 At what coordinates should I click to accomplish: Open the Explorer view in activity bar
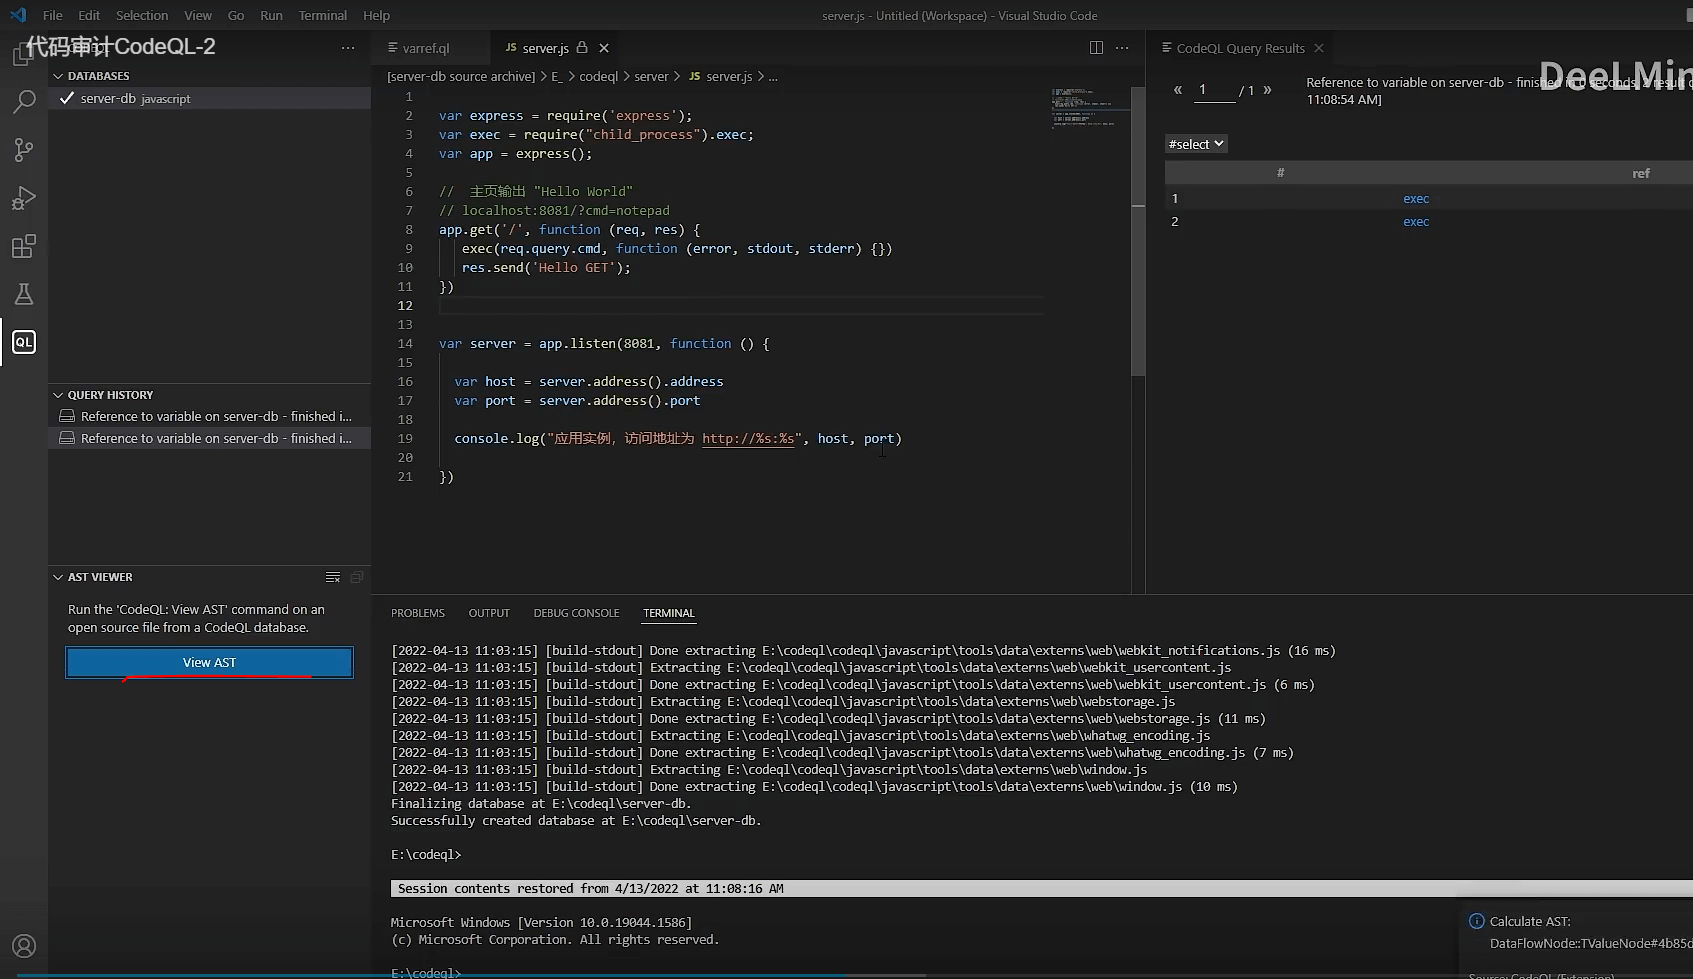pyautogui.click(x=23, y=54)
